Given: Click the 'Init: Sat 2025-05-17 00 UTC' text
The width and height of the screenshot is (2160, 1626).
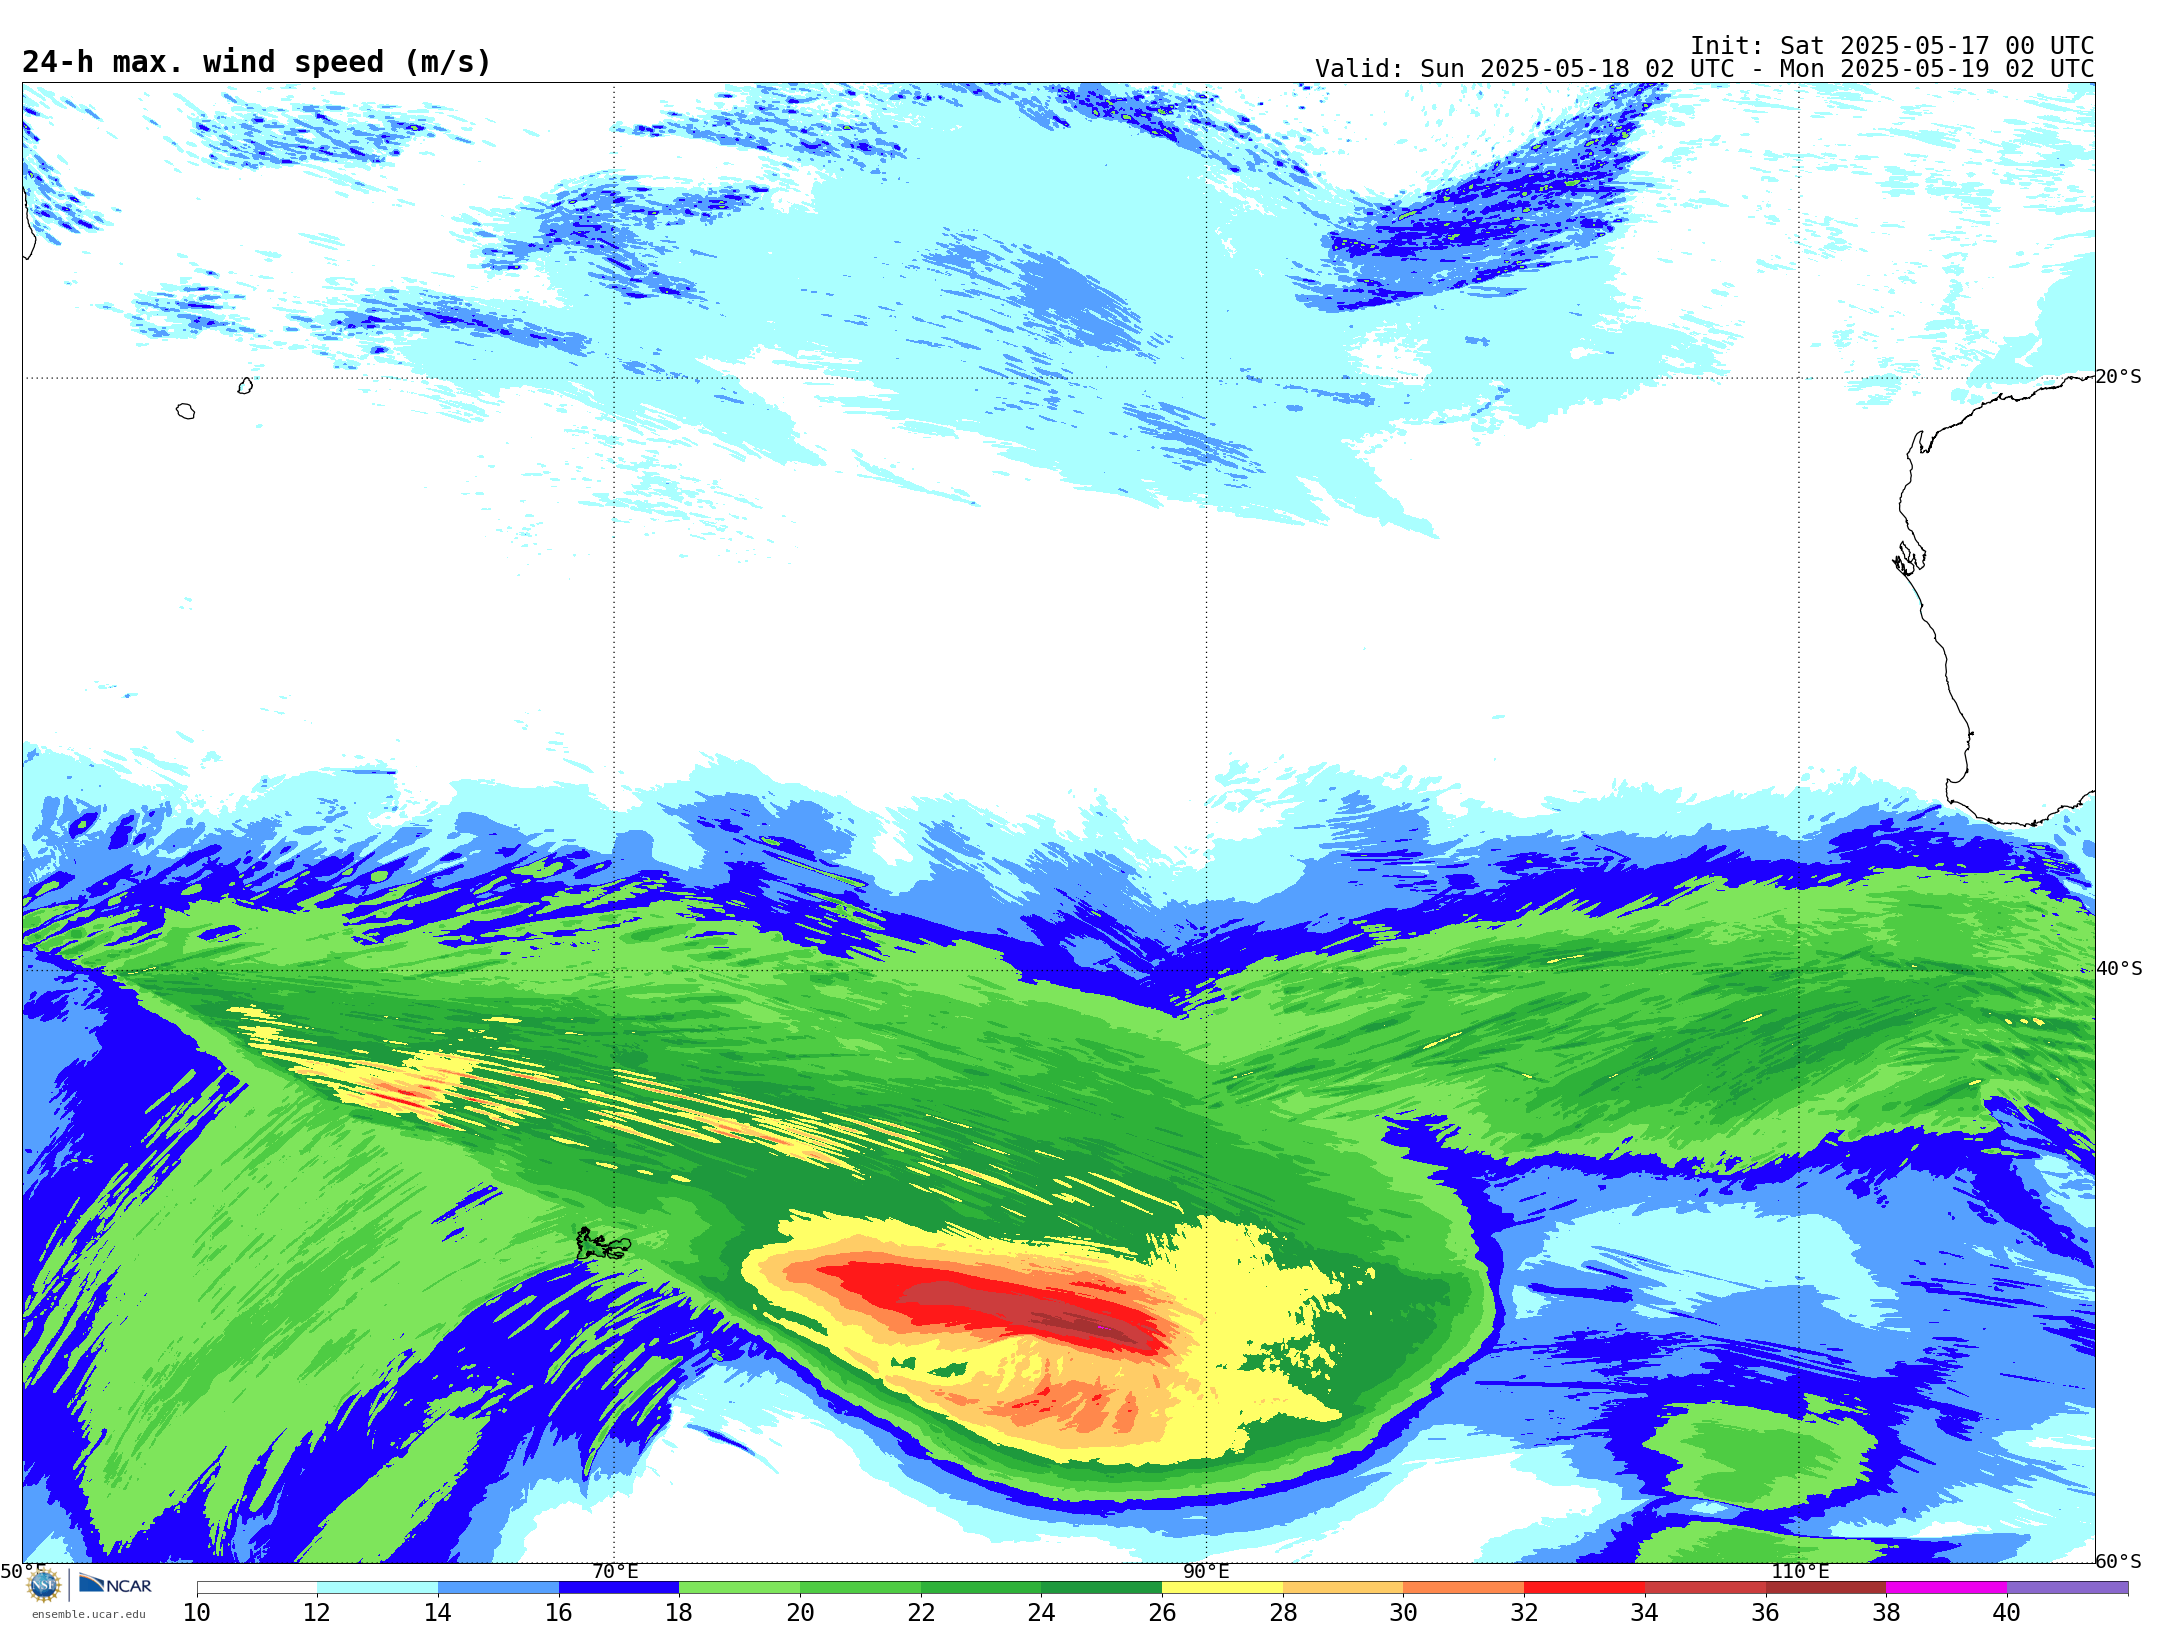Looking at the screenshot, I should pos(1892,46).
